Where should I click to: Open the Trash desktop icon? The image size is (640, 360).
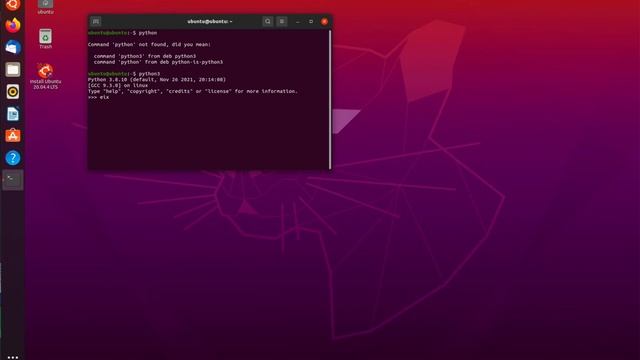pyautogui.click(x=45, y=39)
